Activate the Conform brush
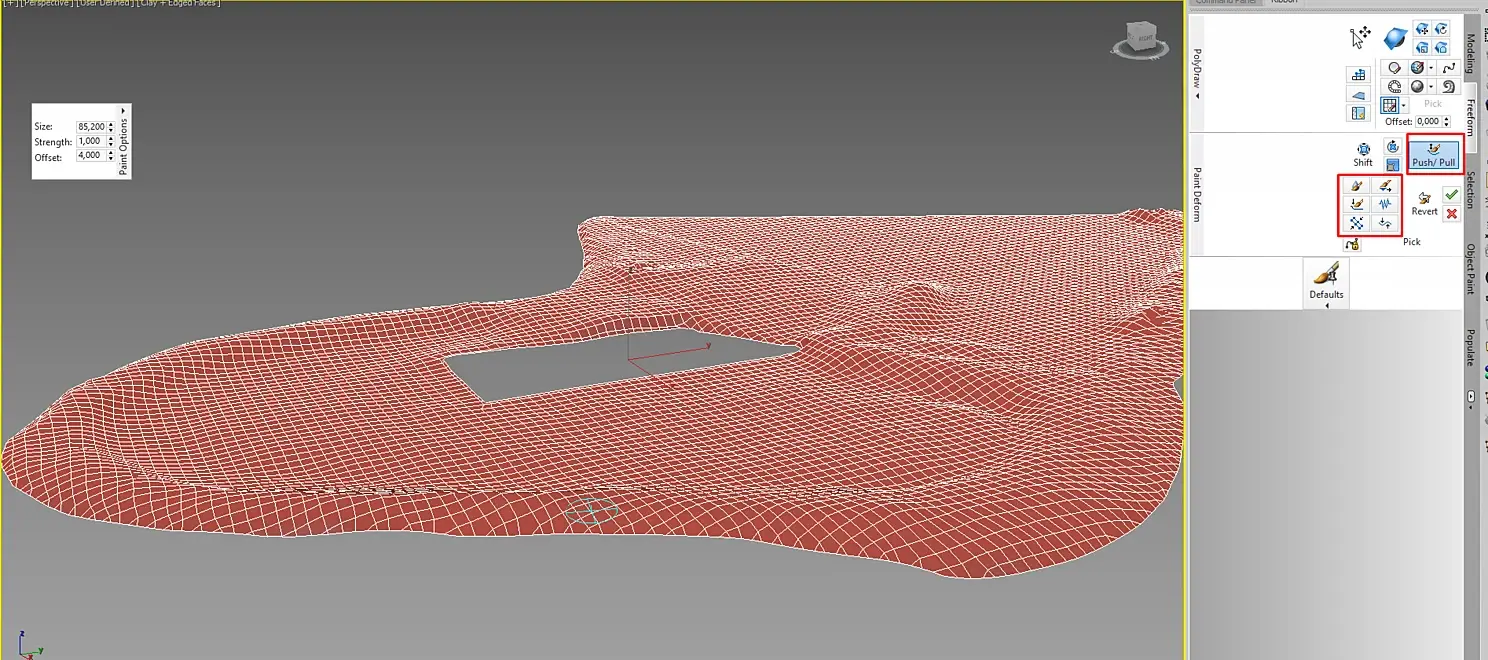Screen dimensions: 1488x660 coord(1395,39)
